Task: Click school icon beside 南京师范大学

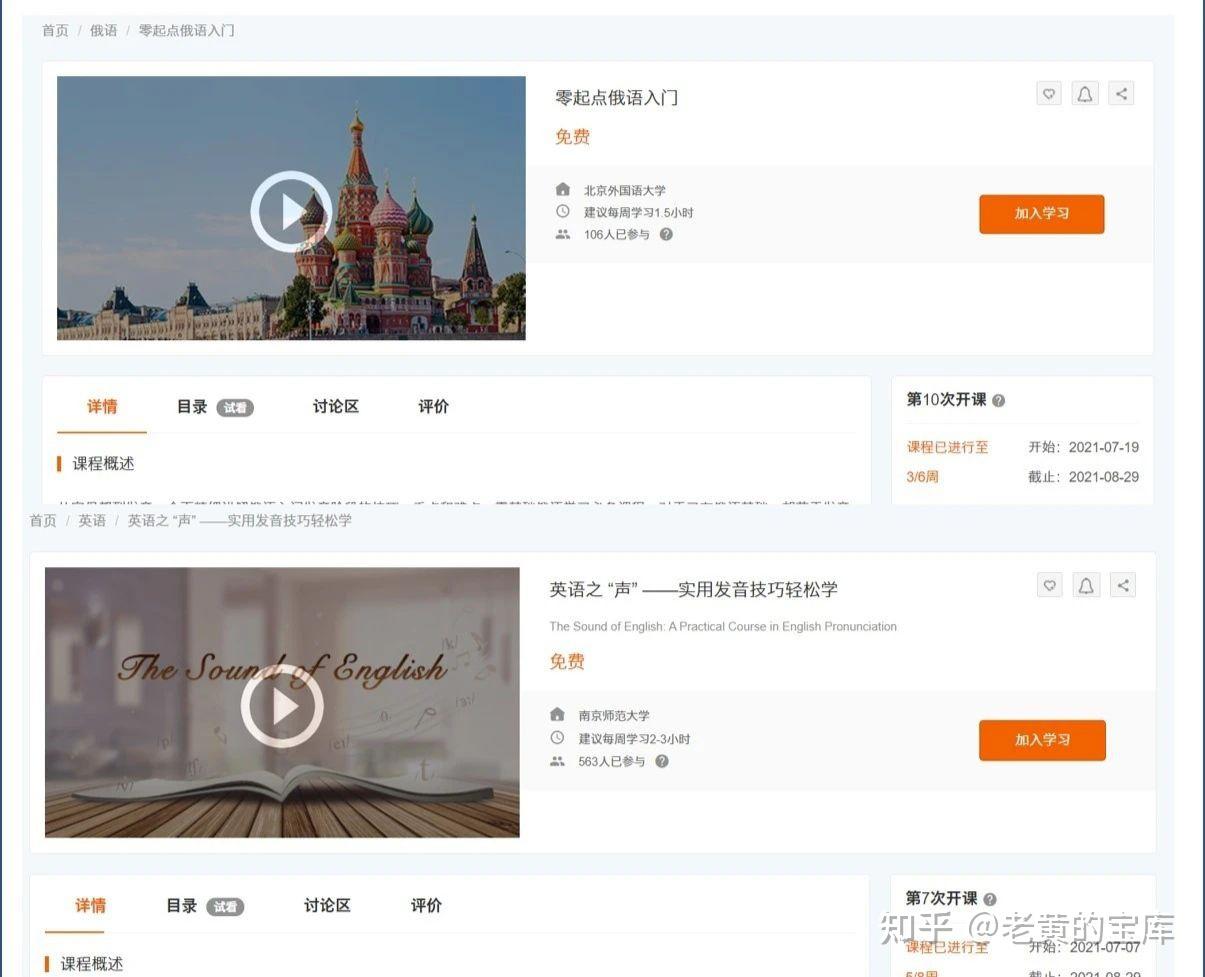Action: click(x=557, y=715)
